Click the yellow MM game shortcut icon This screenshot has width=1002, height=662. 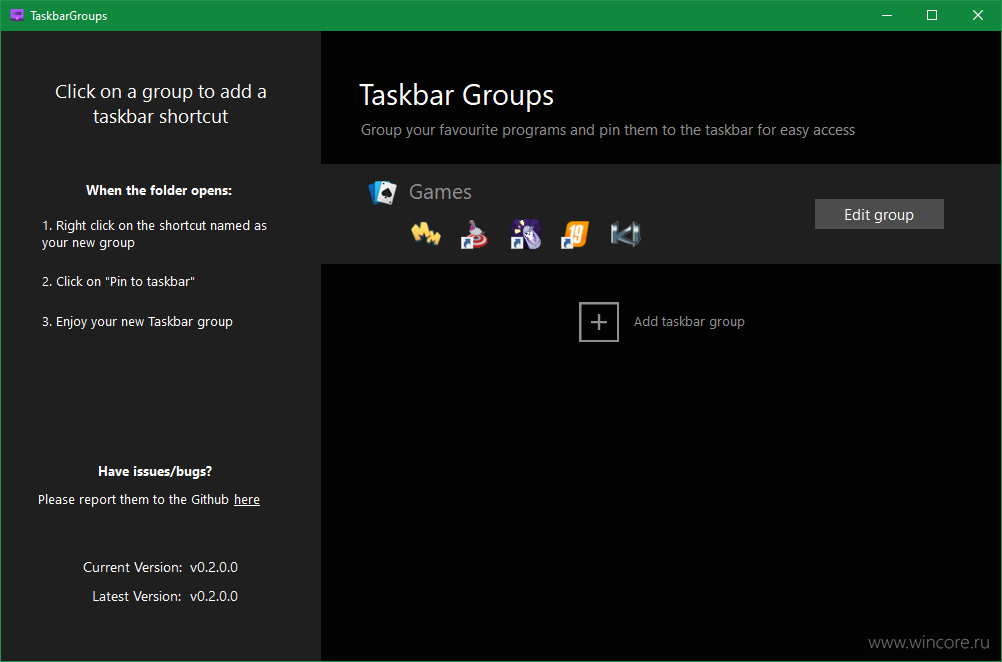426,234
